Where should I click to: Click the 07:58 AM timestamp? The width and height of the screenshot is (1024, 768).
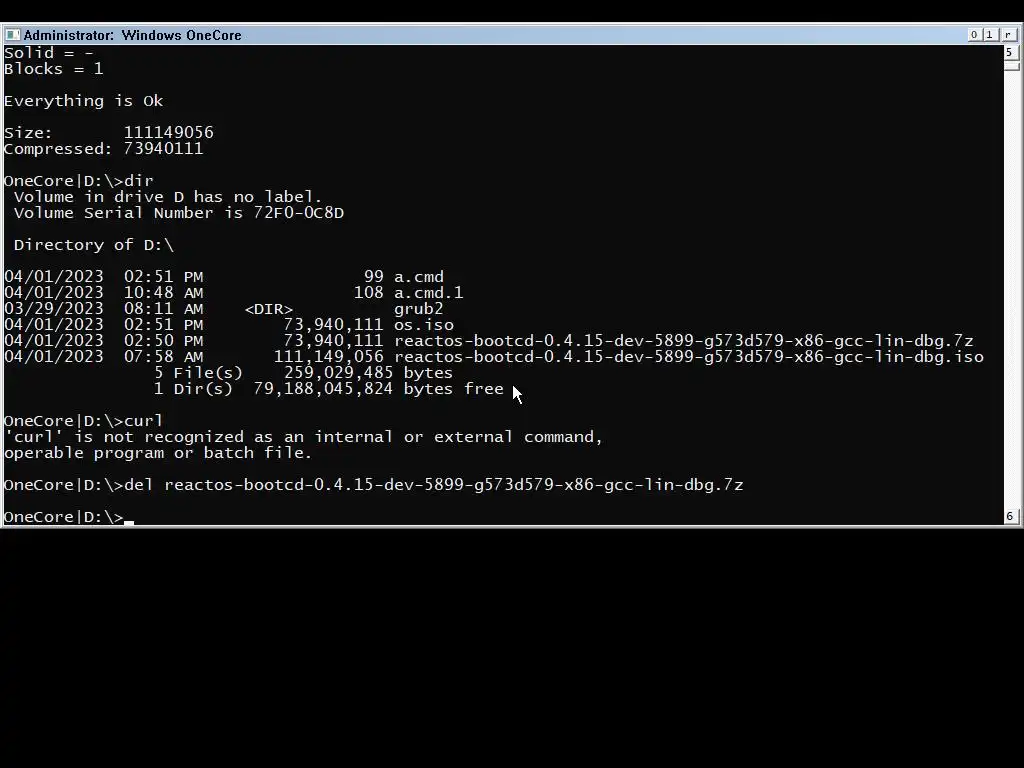pos(163,357)
